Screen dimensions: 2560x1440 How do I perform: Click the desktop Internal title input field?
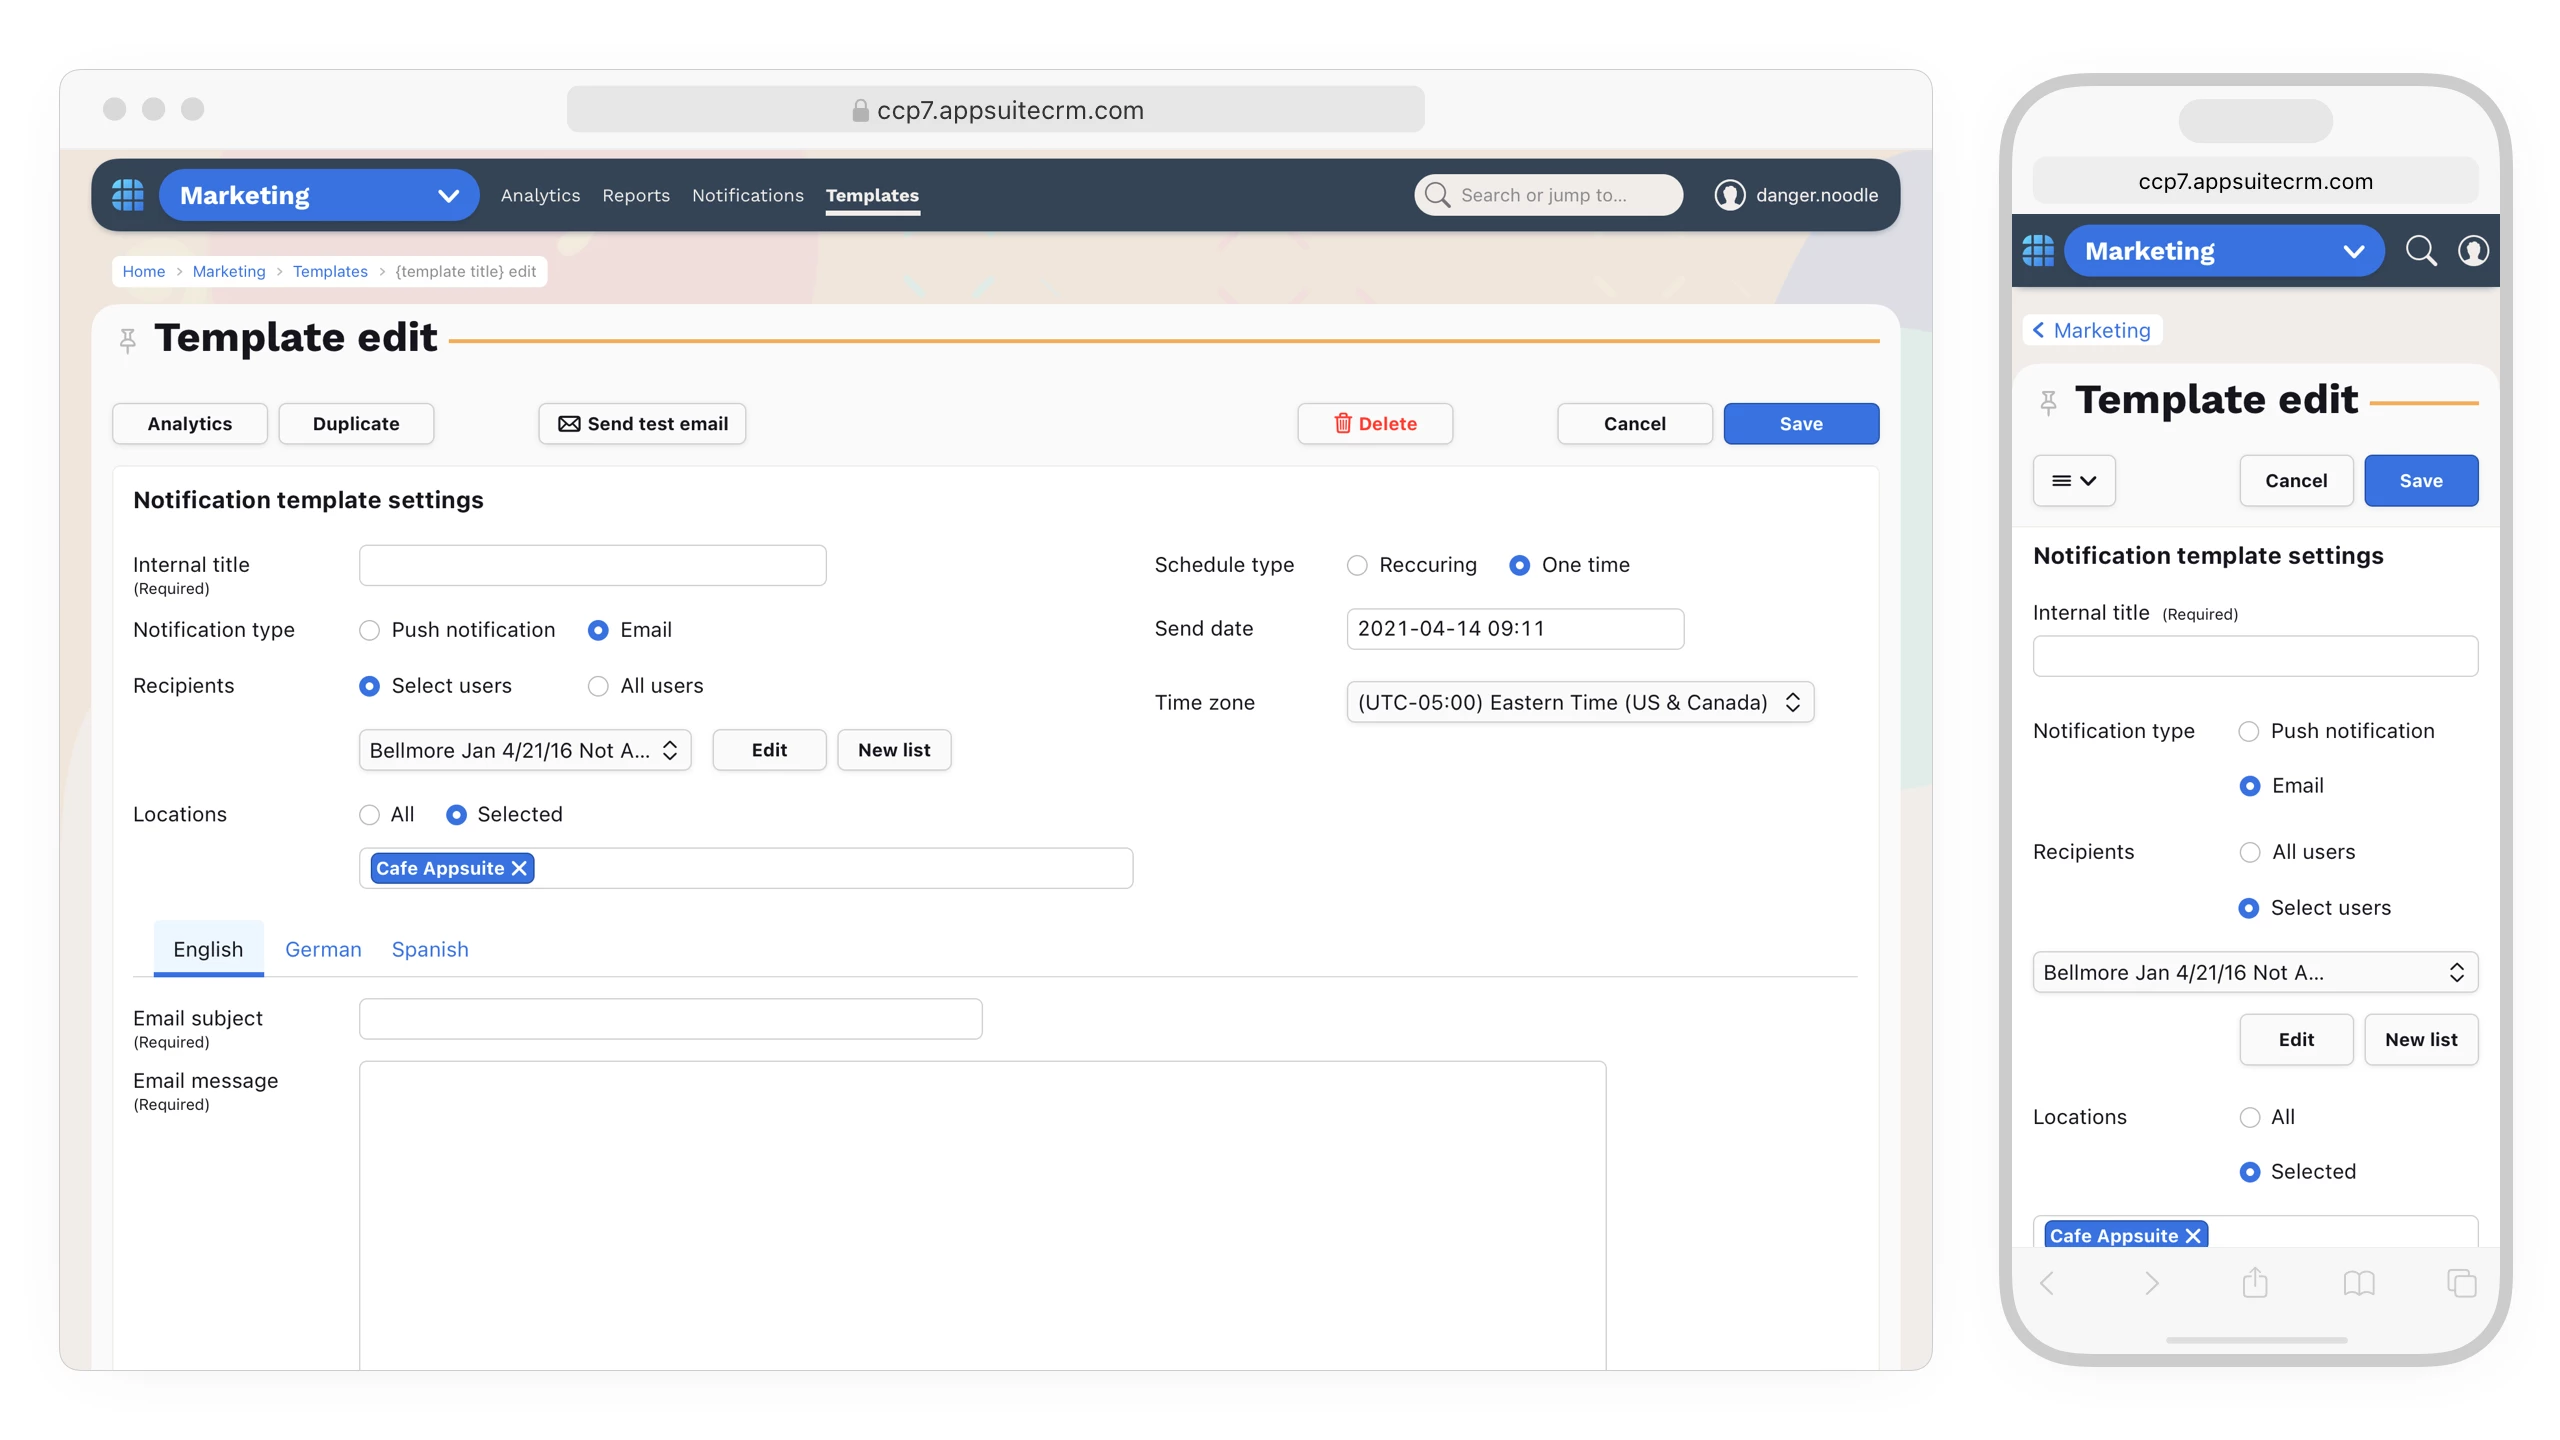[x=592, y=565]
